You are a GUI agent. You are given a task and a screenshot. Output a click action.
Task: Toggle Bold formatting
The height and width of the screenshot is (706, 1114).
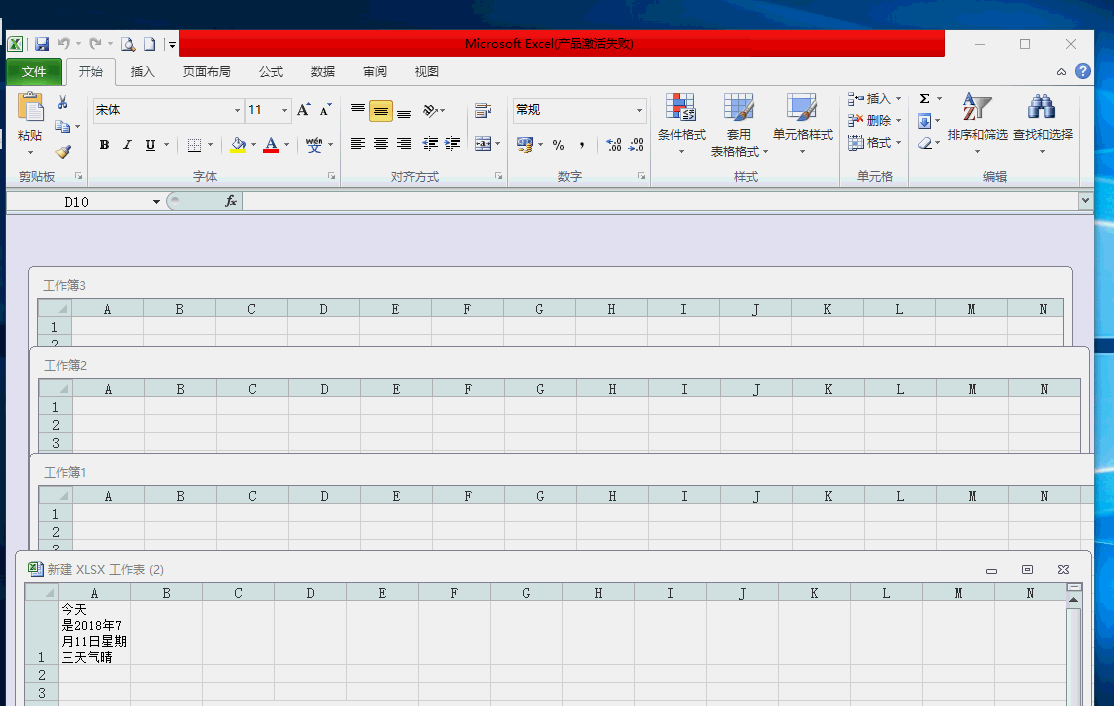point(104,145)
